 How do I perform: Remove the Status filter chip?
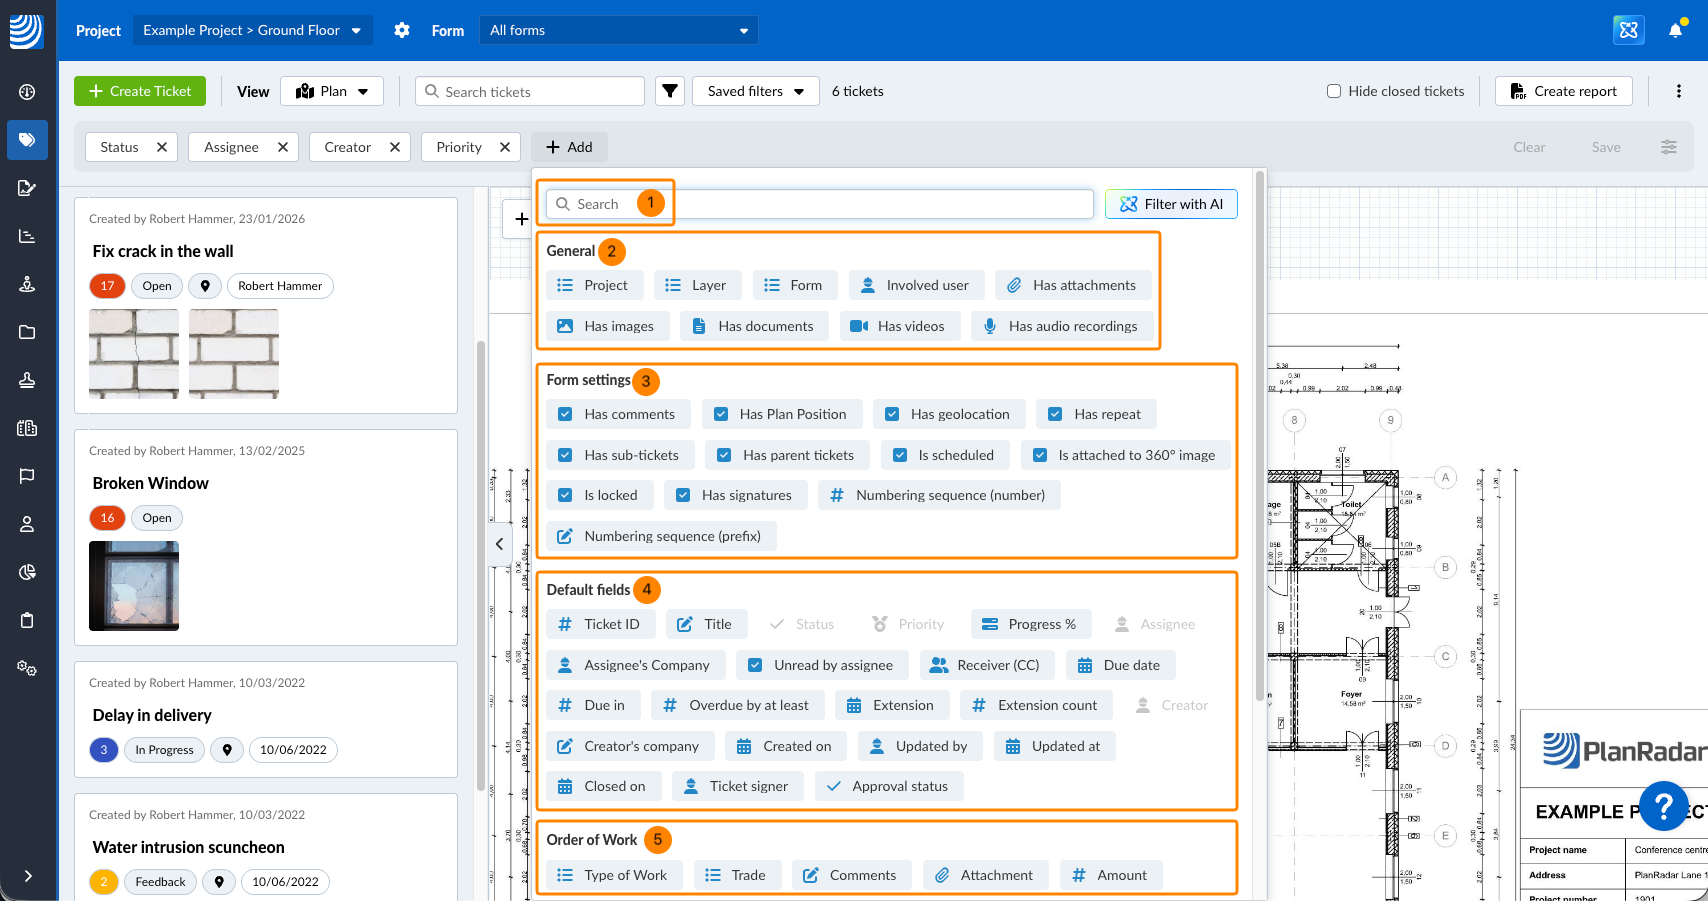pos(162,147)
